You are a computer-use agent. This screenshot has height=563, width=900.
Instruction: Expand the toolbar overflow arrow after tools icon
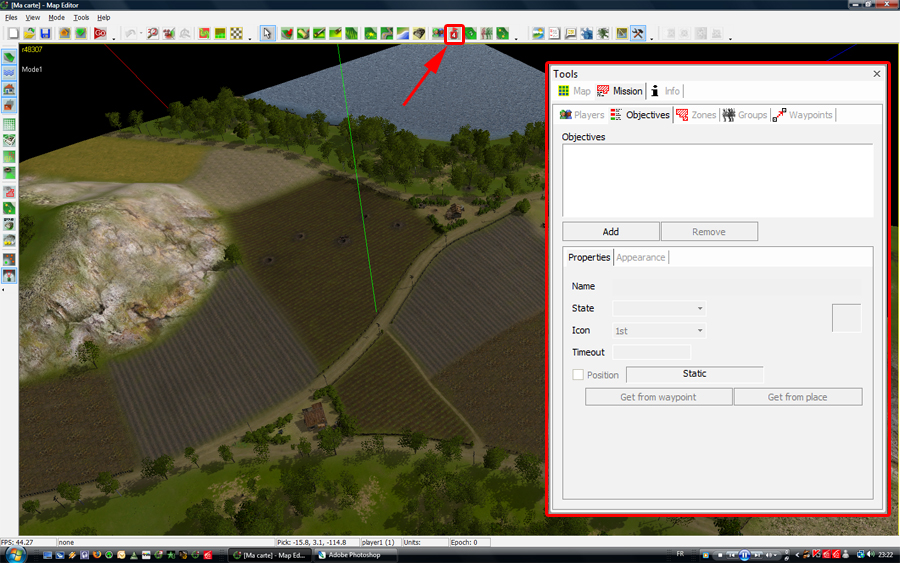(651, 38)
